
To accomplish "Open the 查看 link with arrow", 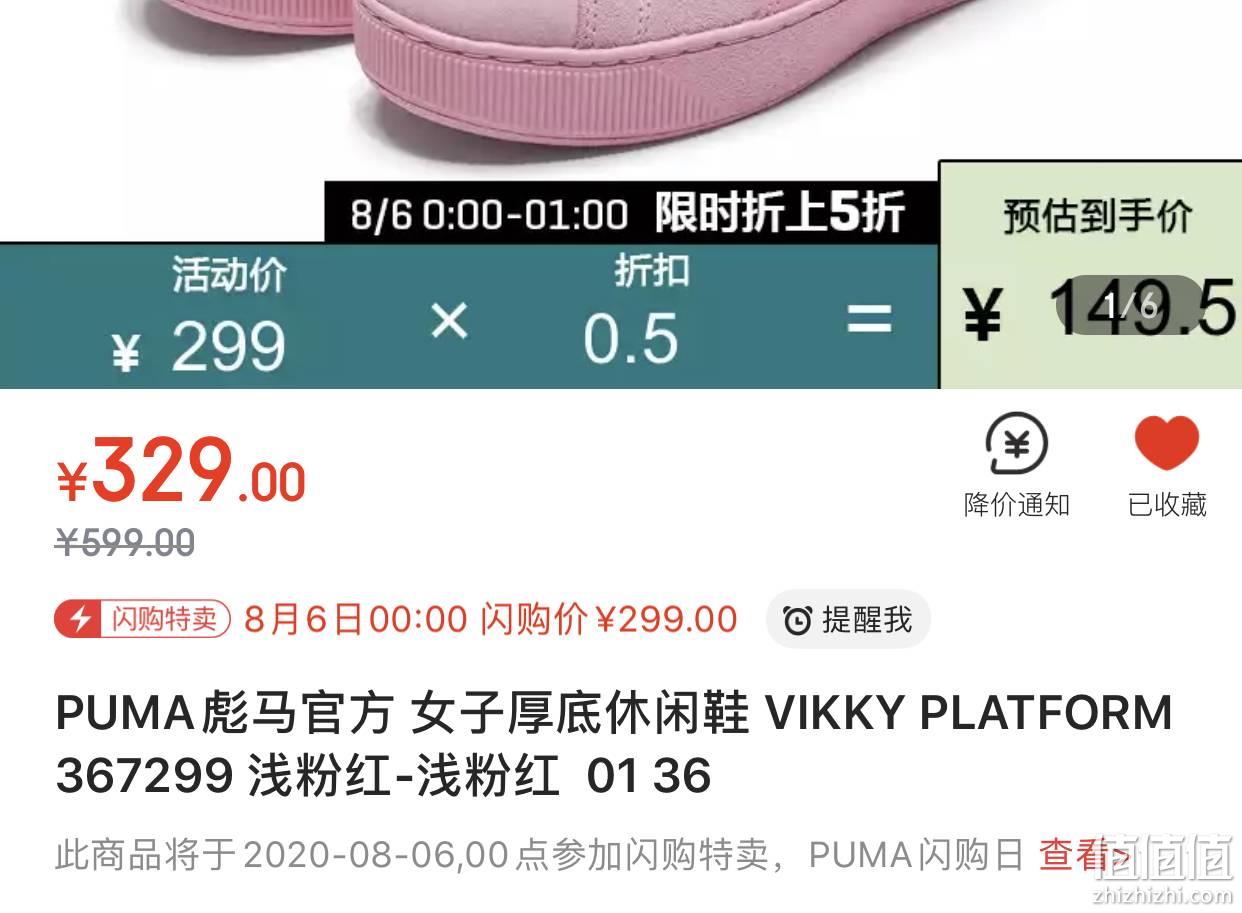I will [x=1086, y=855].
